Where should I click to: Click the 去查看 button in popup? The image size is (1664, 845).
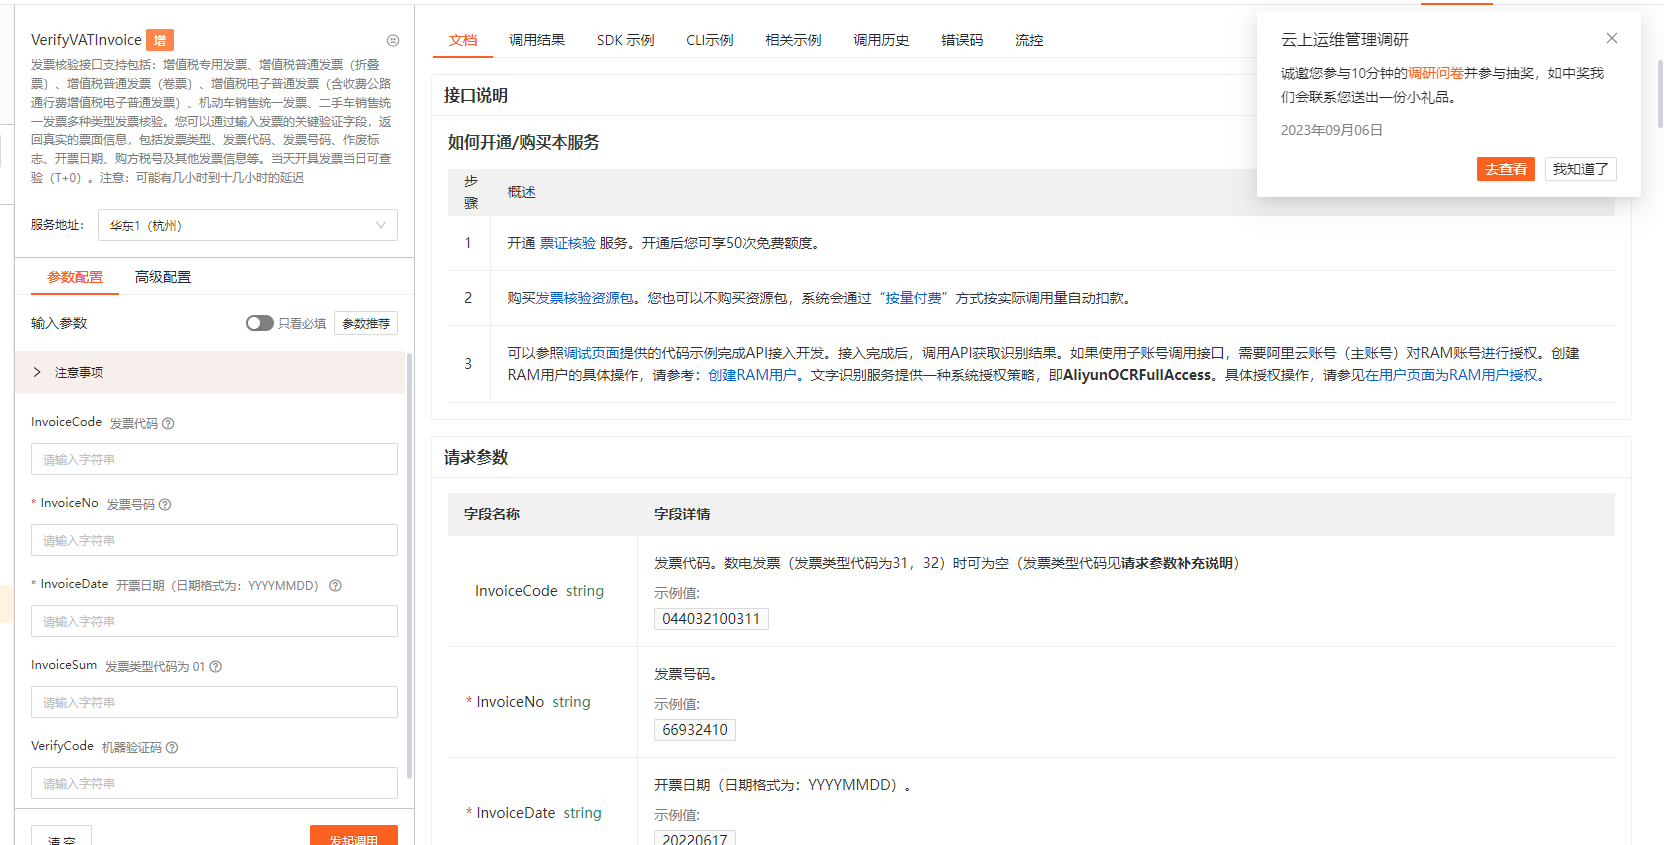click(x=1505, y=169)
